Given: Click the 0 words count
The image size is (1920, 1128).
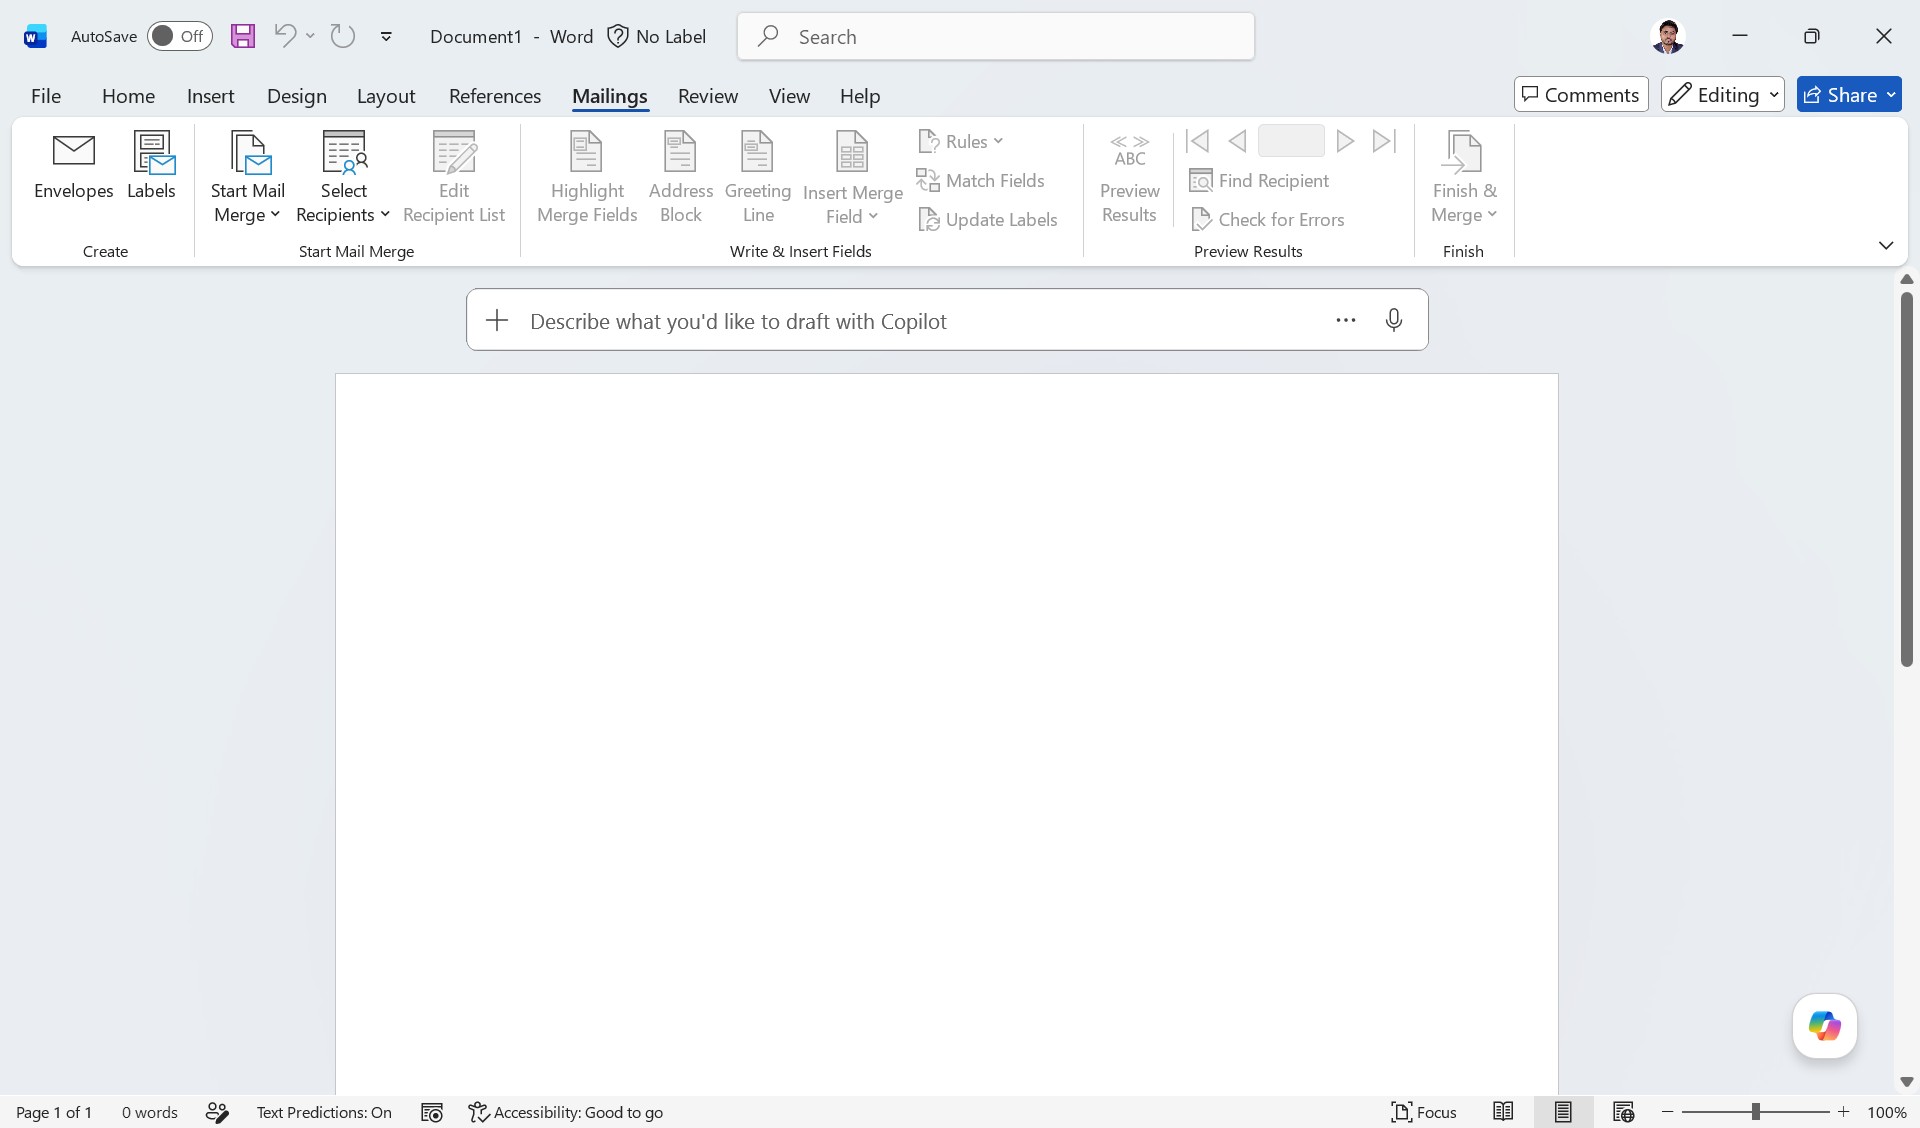Looking at the screenshot, I should pos(150,1112).
